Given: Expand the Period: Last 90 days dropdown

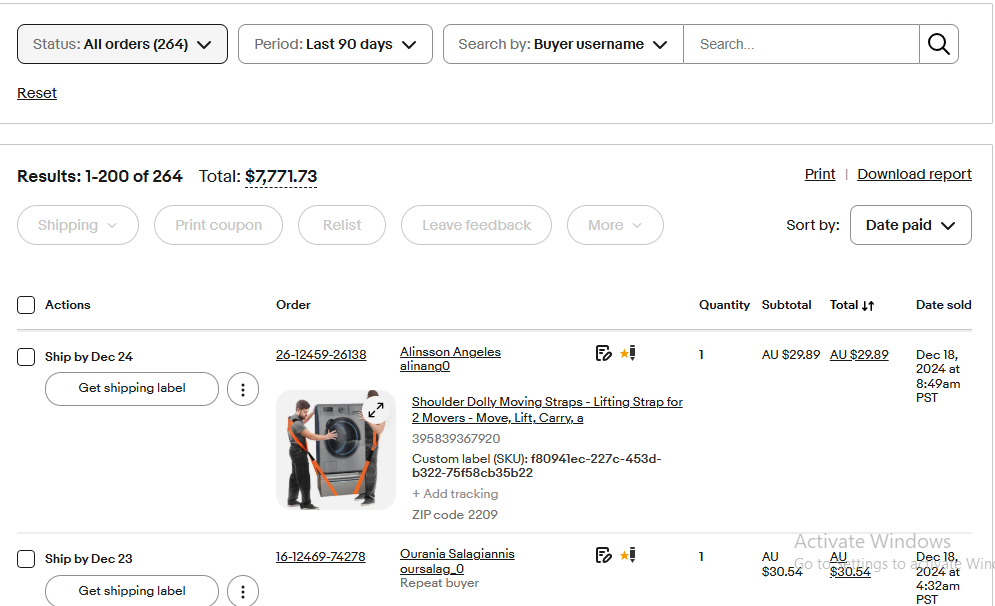Looking at the screenshot, I should coord(335,44).
